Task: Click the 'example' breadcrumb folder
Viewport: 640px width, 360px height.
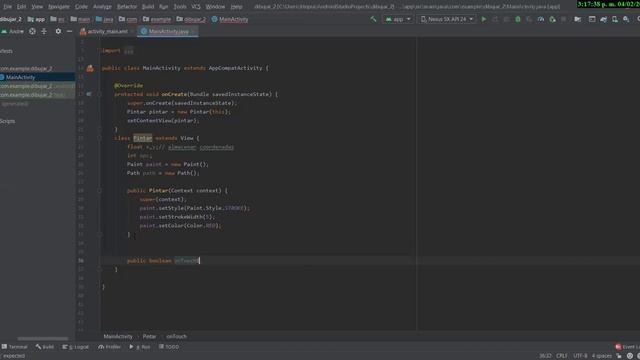Action: point(157,19)
